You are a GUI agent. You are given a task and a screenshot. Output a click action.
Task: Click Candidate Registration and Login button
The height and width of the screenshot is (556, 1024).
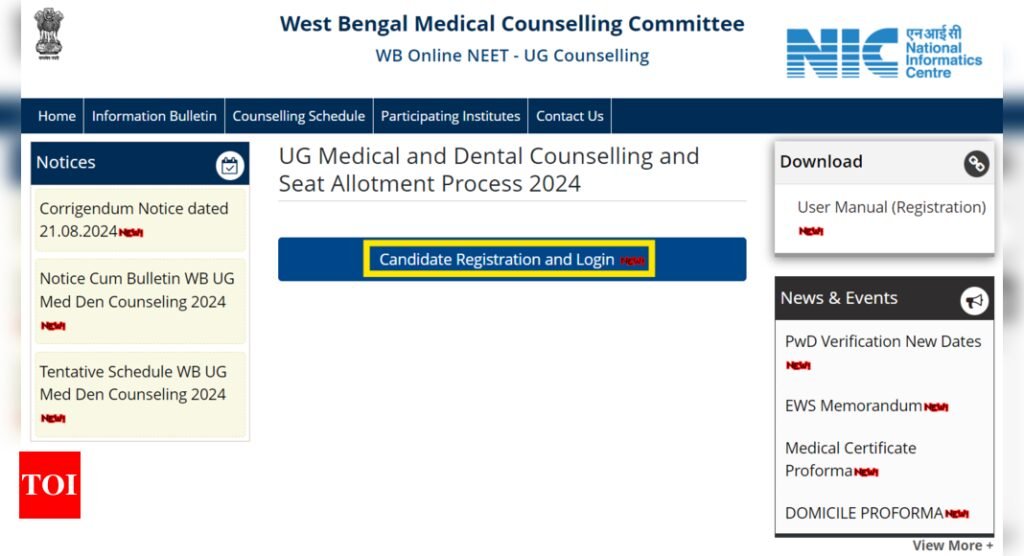[x=512, y=259]
